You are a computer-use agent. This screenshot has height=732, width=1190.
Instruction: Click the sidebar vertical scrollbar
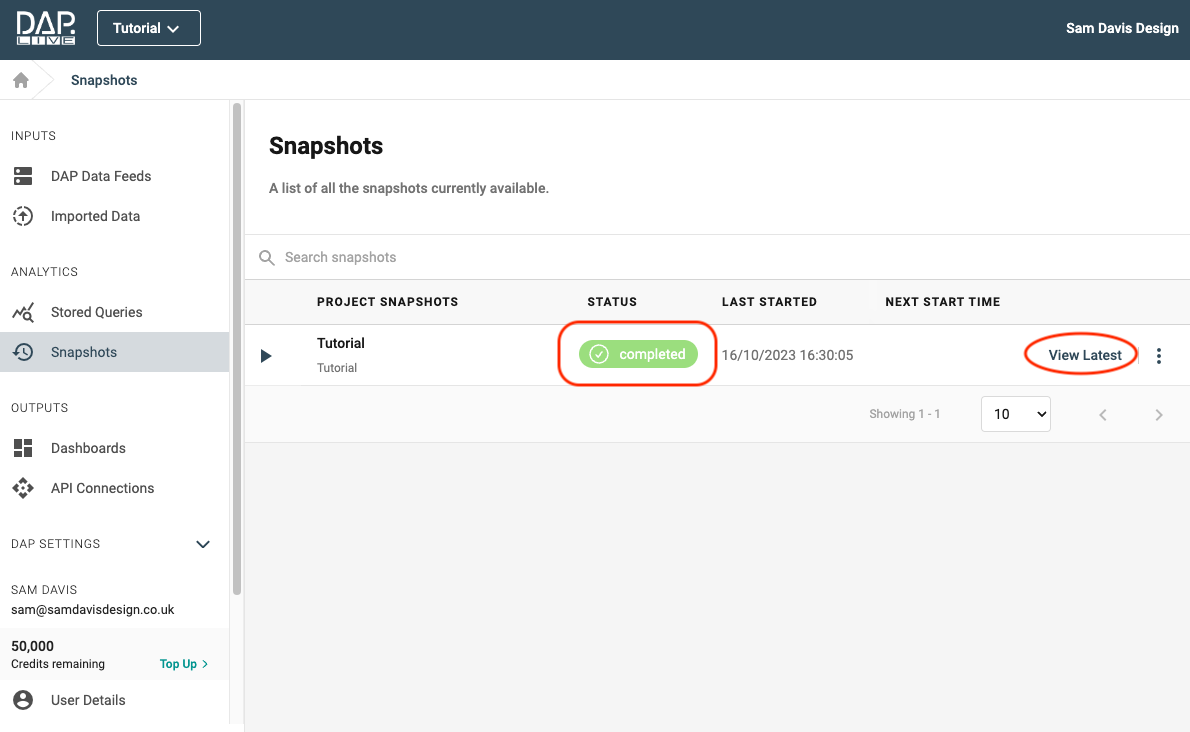click(x=237, y=350)
